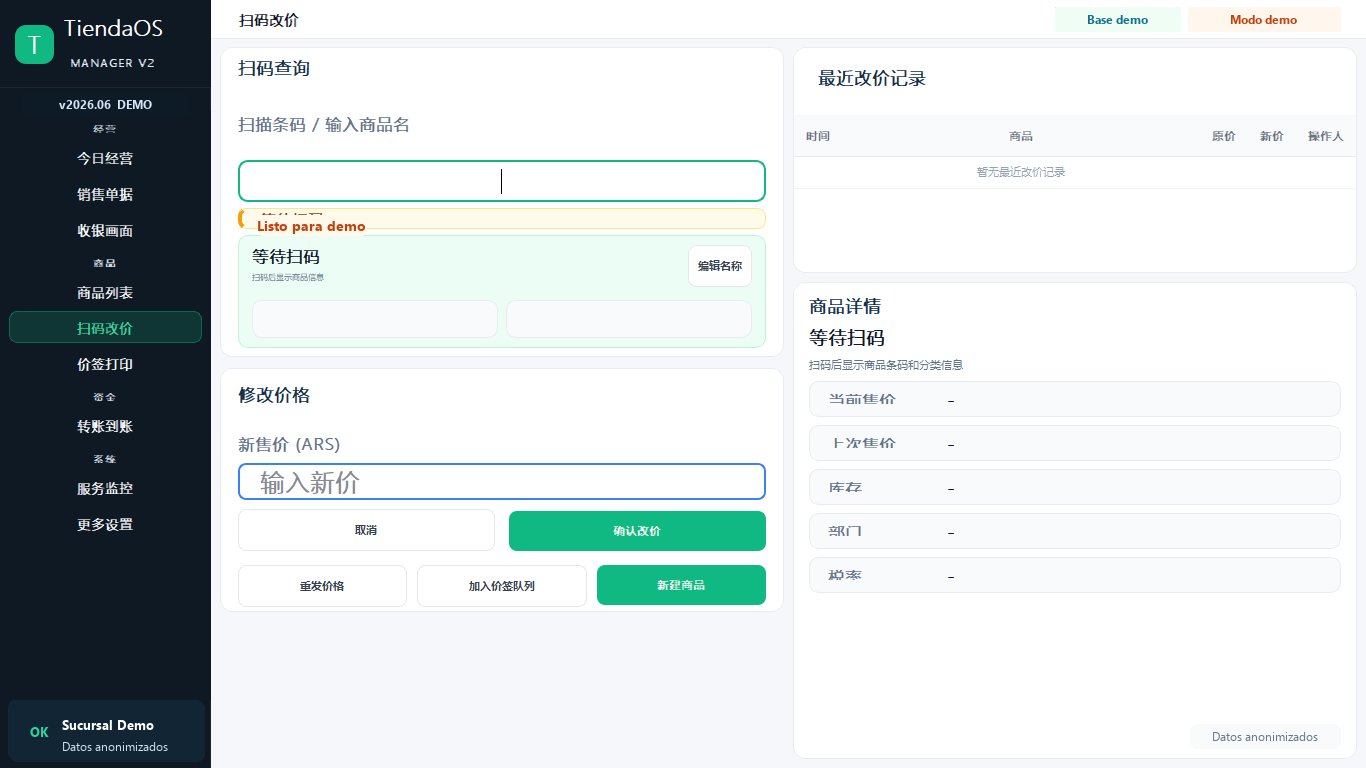The width and height of the screenshot is (1366, 768).
Task: Click the 扫码查询 section heading
Action: pos(274,68)
